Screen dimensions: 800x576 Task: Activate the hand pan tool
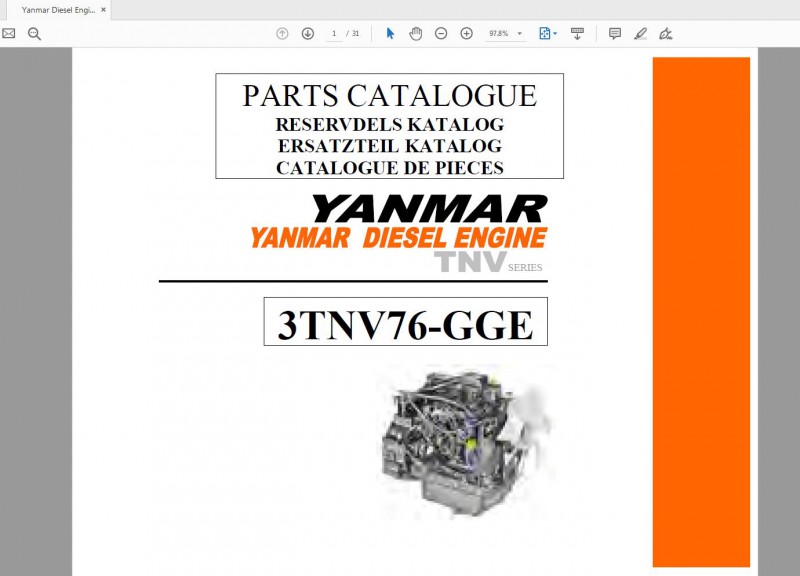pyautogui.click(x=416, y=34)
